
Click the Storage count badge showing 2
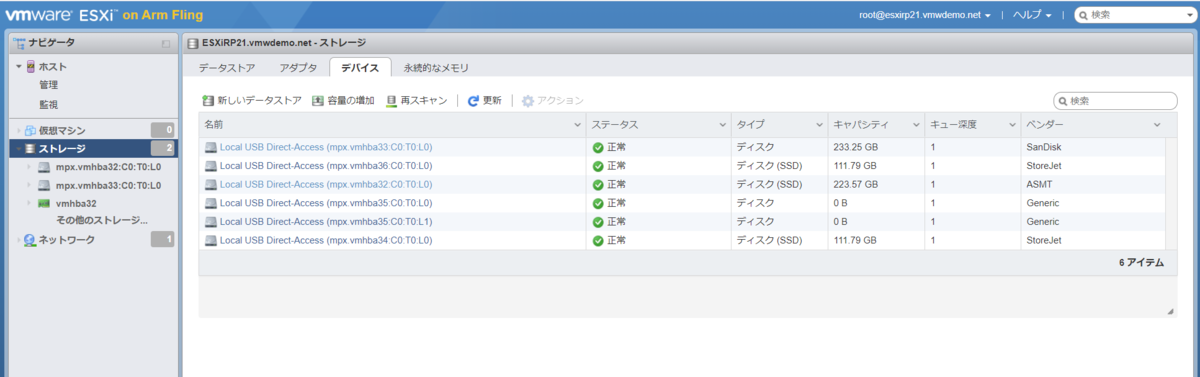163,149
